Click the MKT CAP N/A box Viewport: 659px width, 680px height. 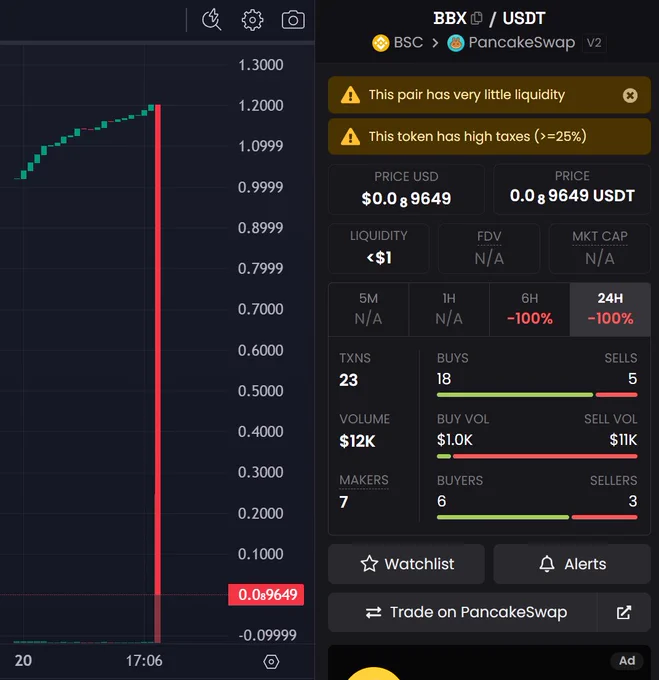[600, 248]
